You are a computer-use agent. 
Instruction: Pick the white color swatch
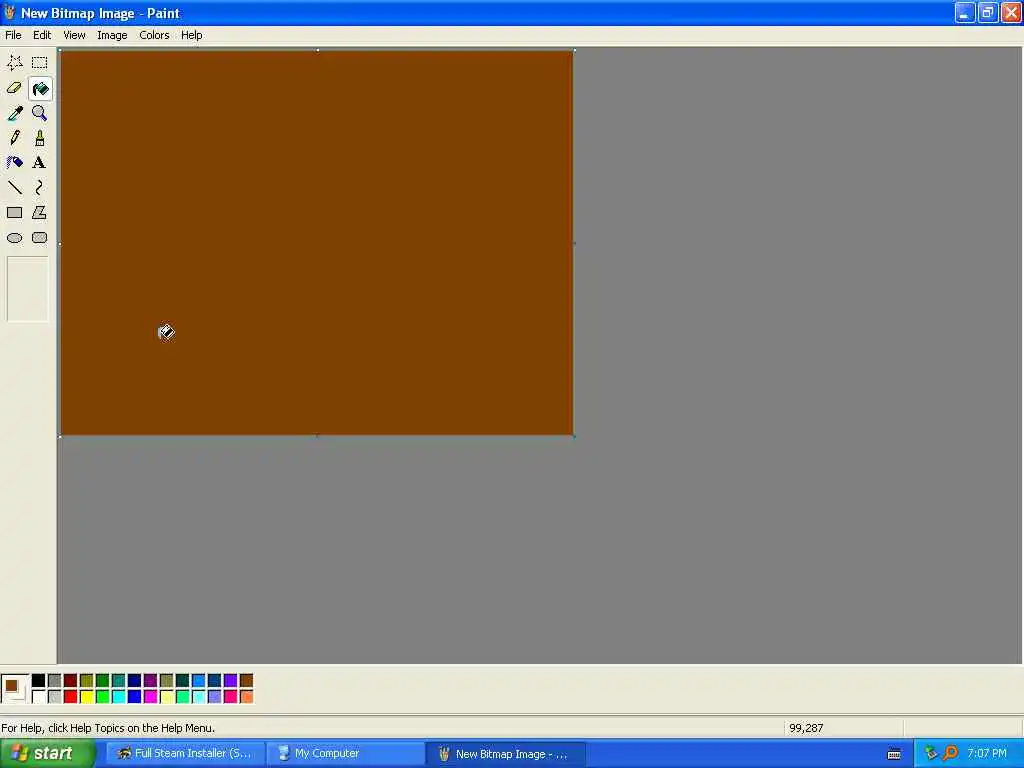point(39,697)
